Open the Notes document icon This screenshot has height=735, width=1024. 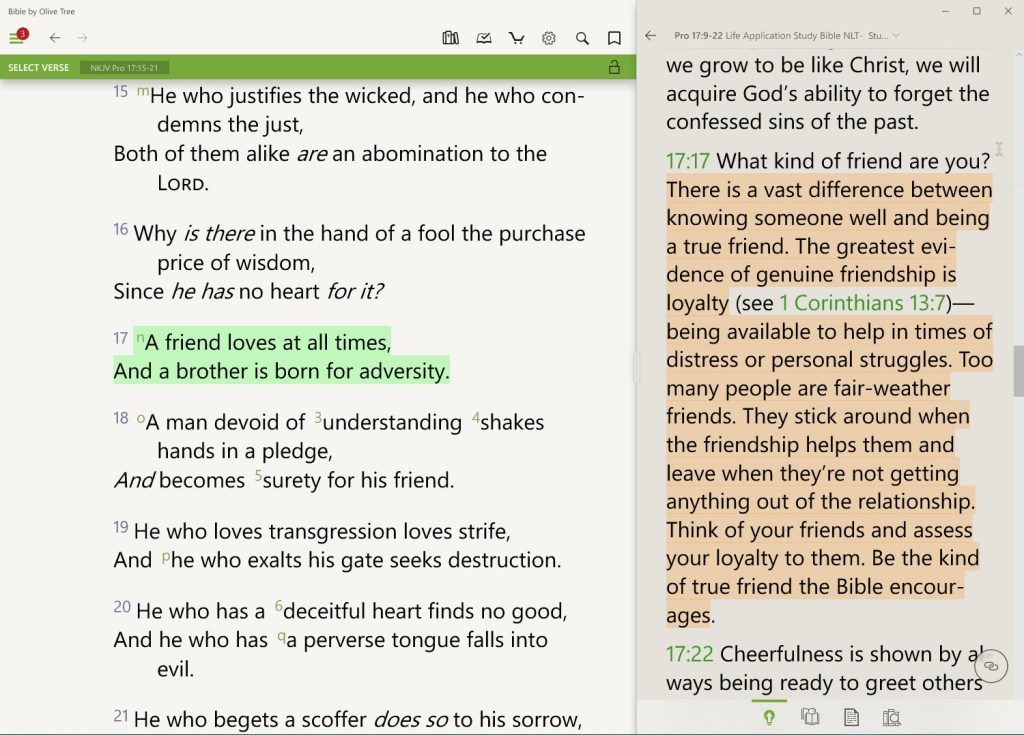coord(851,716)
